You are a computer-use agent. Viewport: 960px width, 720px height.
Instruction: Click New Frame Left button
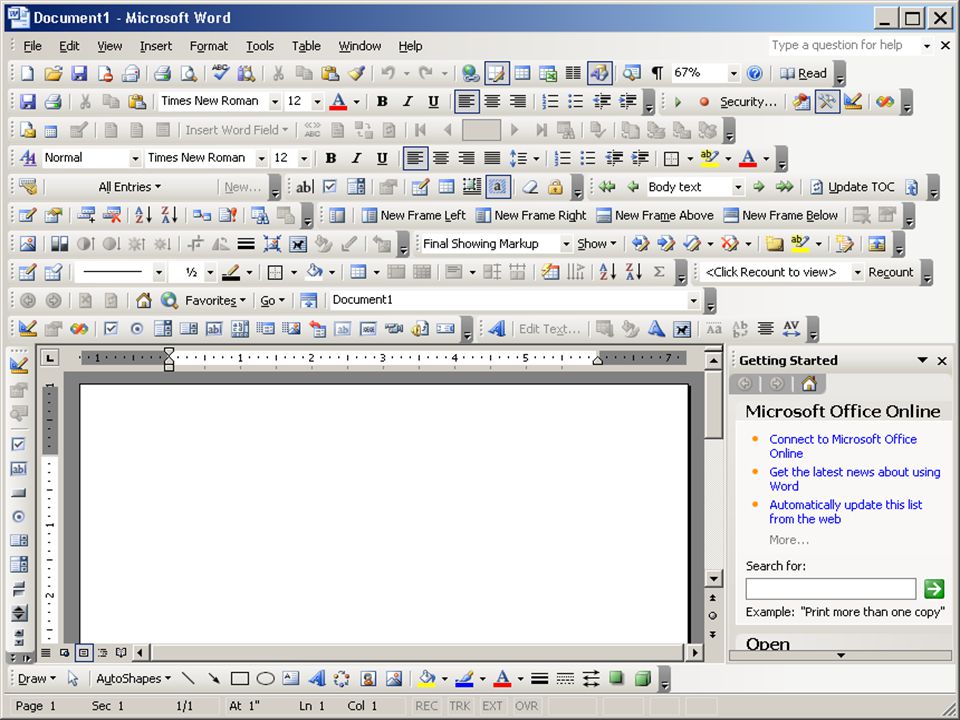point(413,215)
